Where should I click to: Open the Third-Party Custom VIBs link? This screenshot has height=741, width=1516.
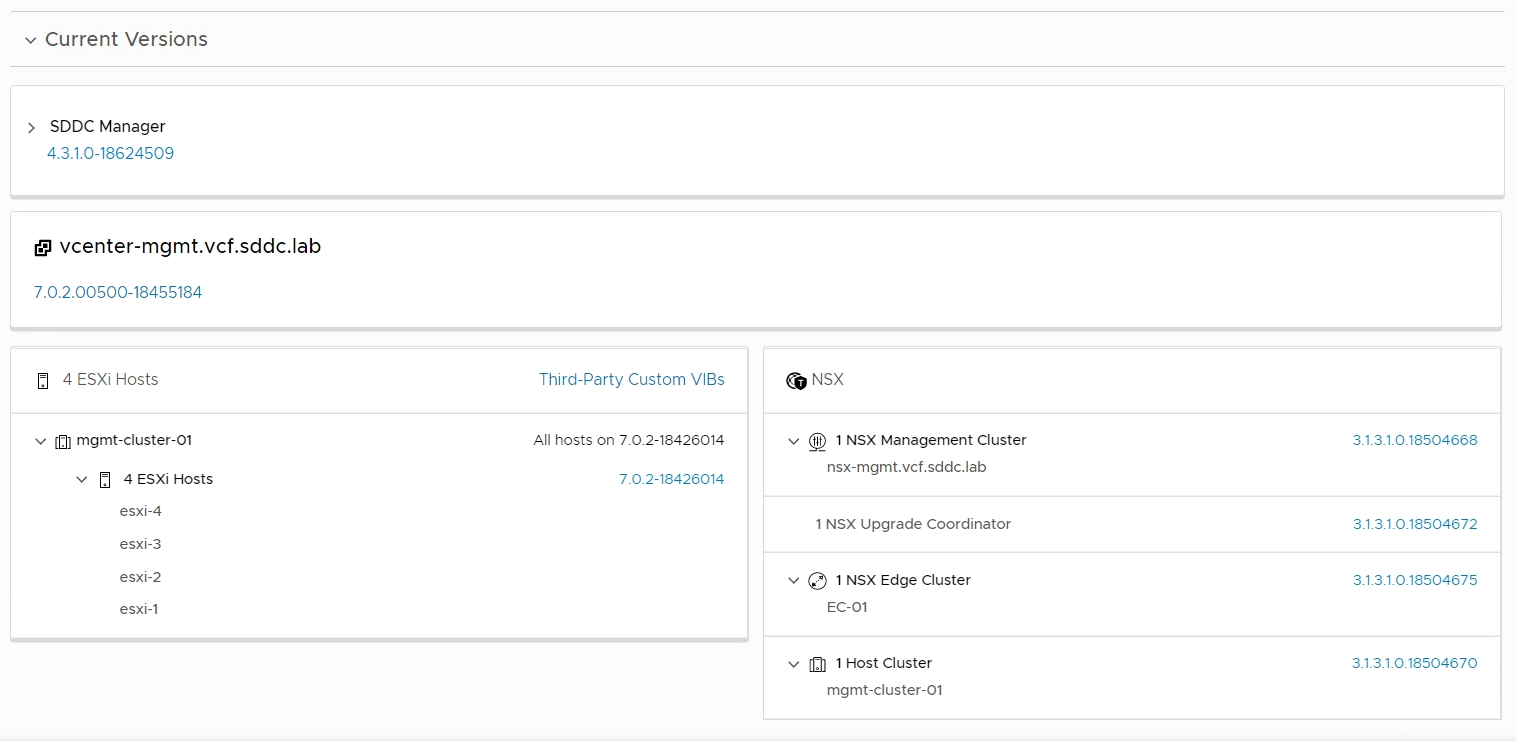click(631, 380)
